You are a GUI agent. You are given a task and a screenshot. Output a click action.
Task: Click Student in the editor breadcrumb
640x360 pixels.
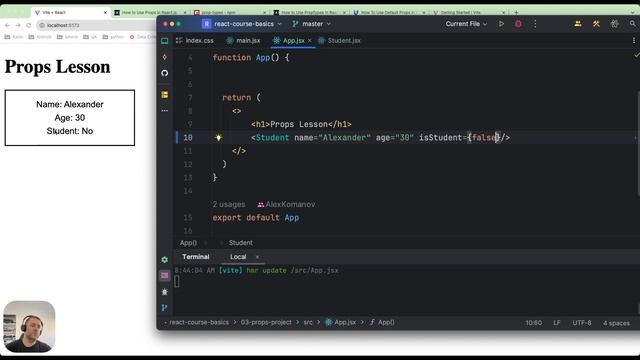(240, 243)
